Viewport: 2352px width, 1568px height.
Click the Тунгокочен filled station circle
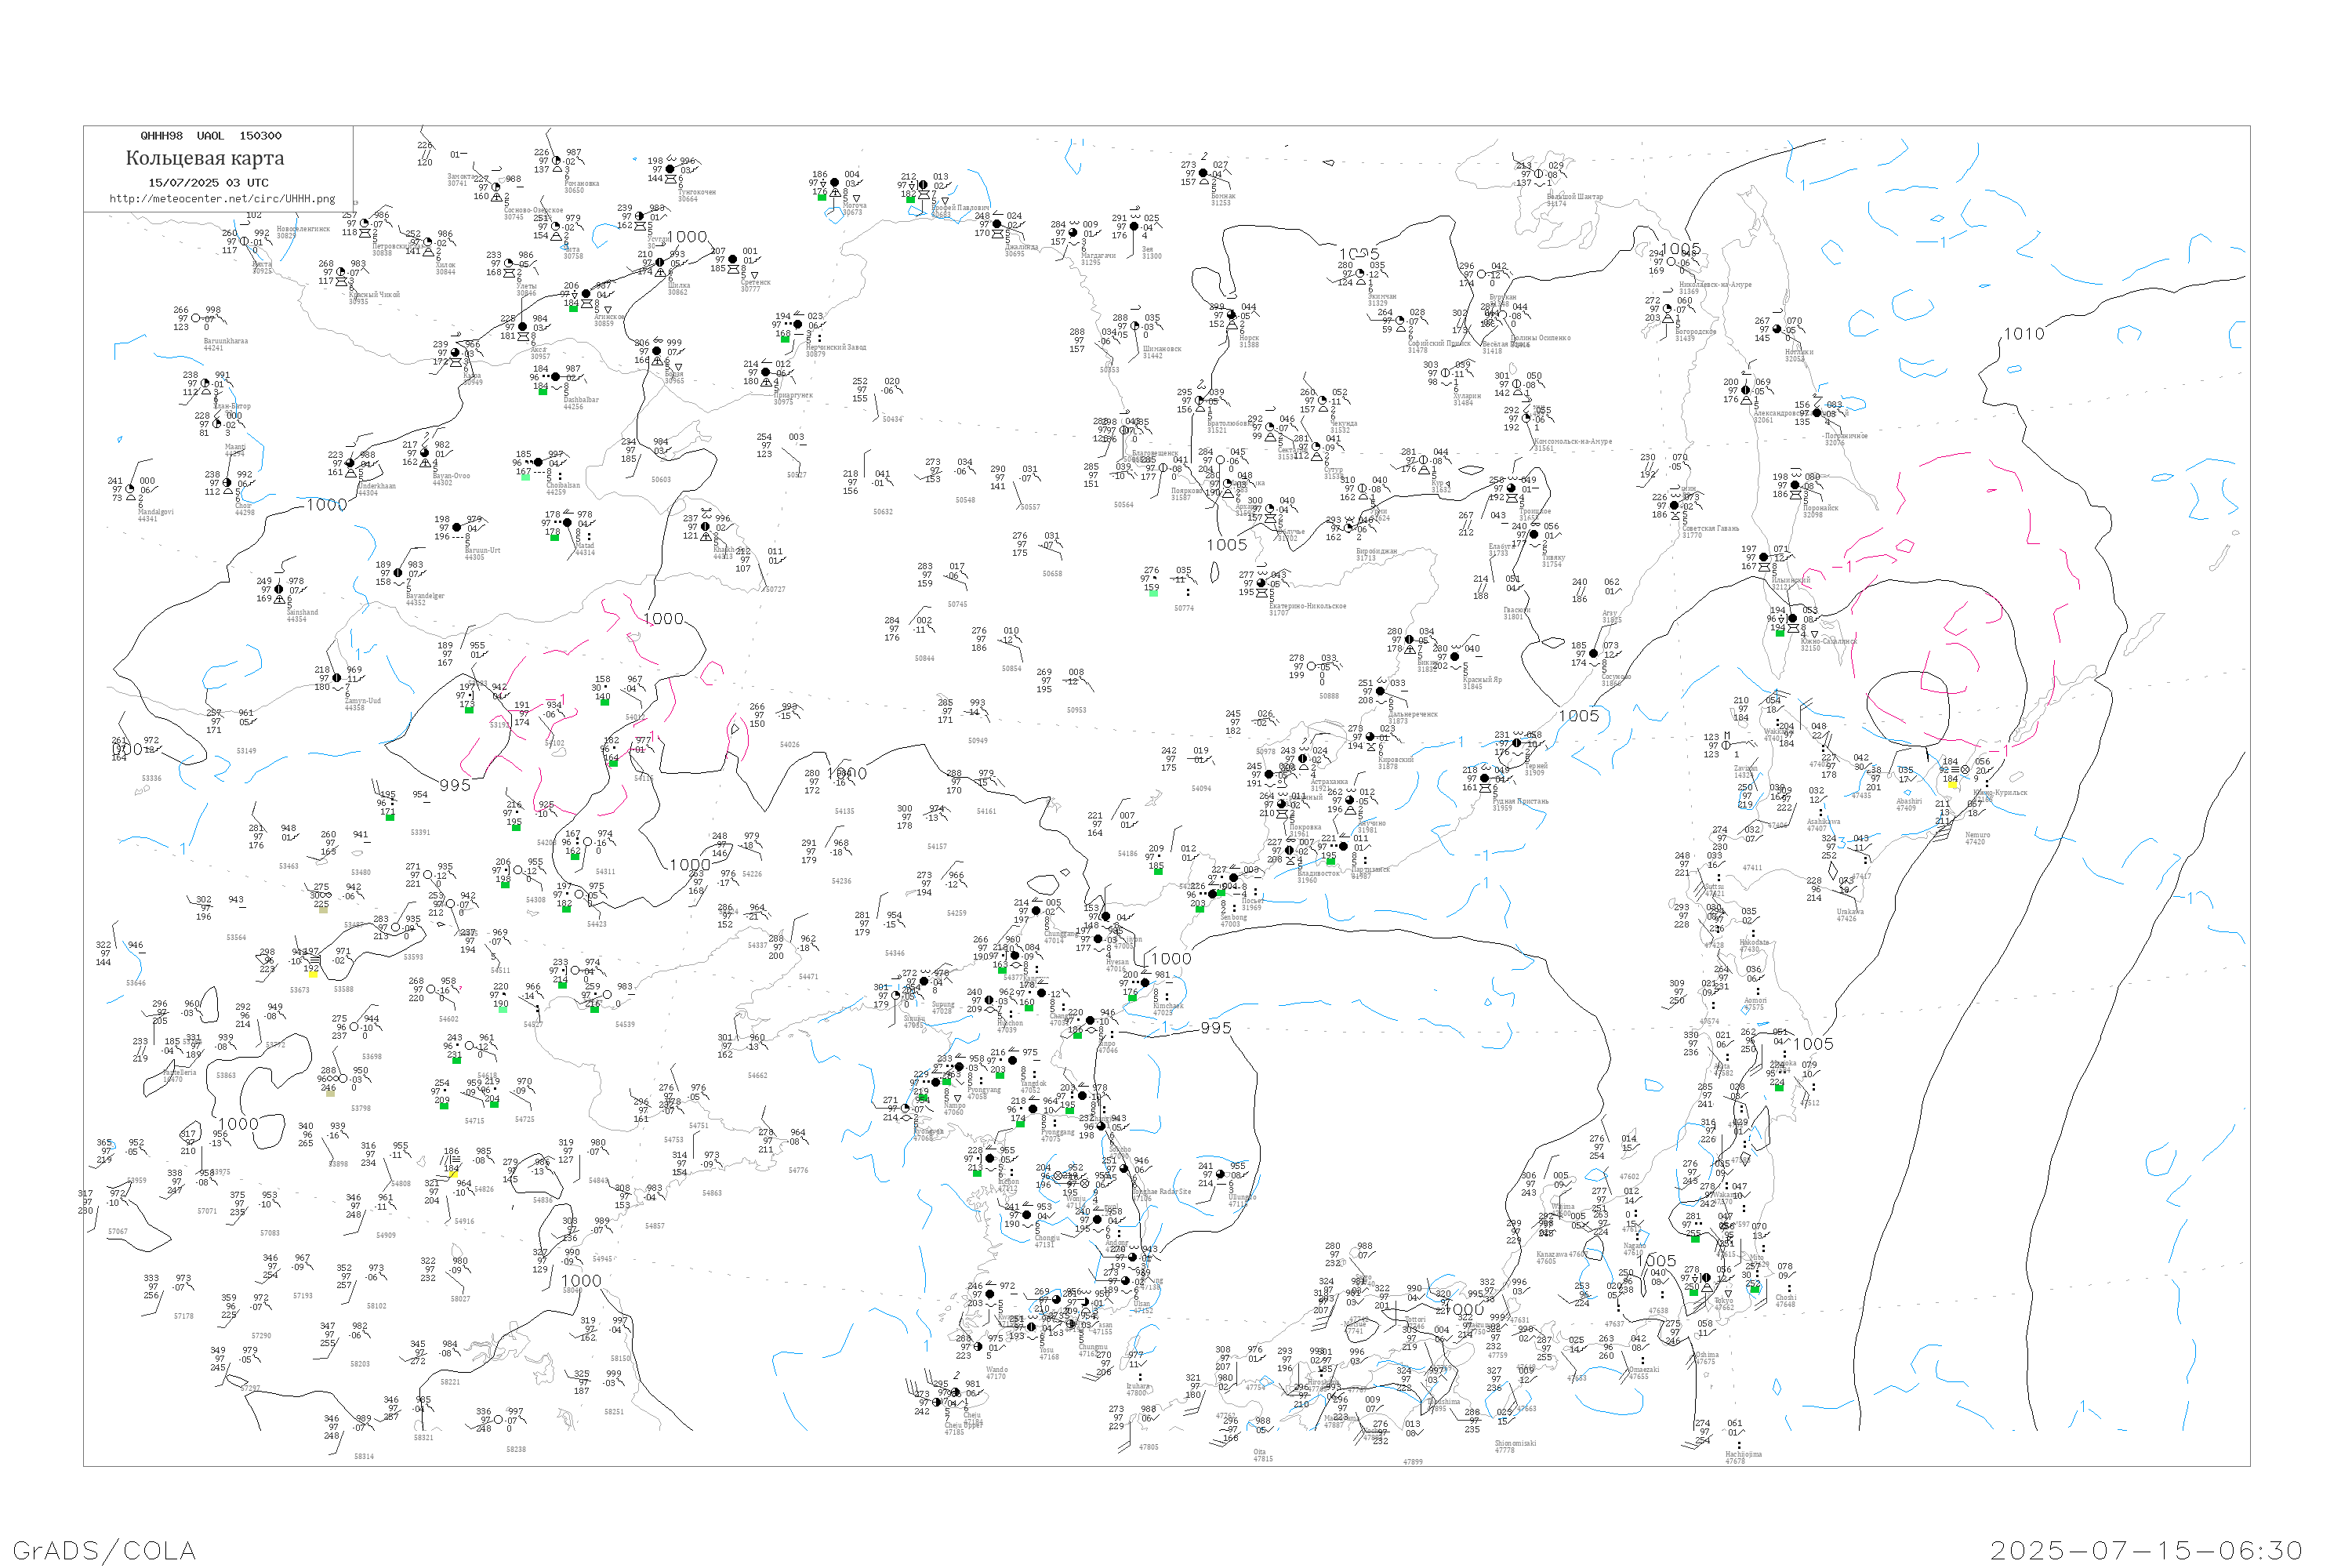671,169
